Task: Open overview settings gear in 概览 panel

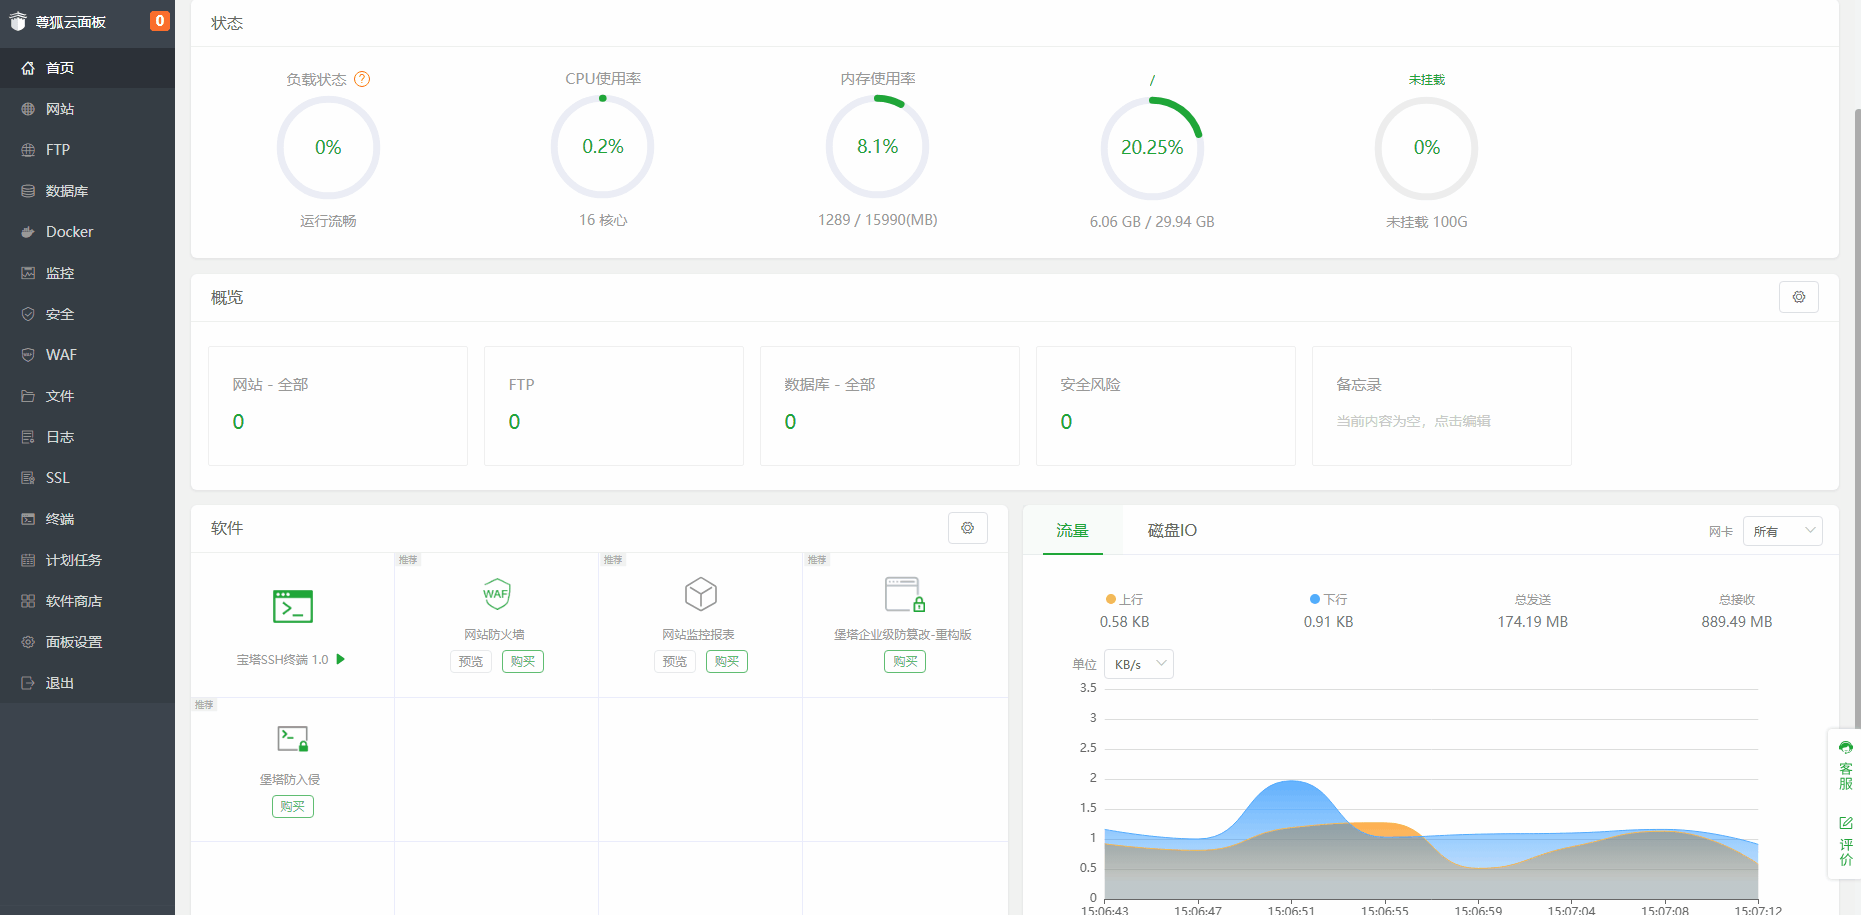Action: pos(1798,297)
